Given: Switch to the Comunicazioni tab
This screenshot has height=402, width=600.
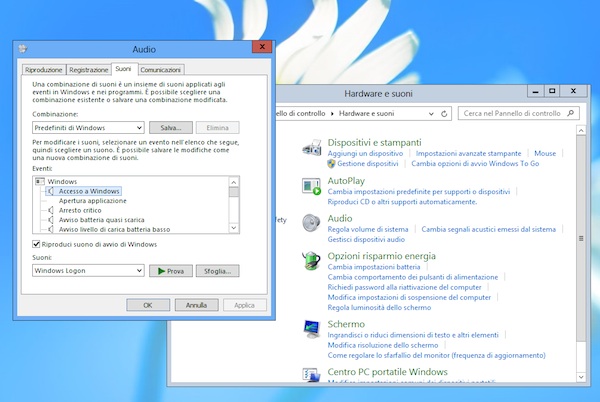Looking at the screenshot, I should click(160, 70).
